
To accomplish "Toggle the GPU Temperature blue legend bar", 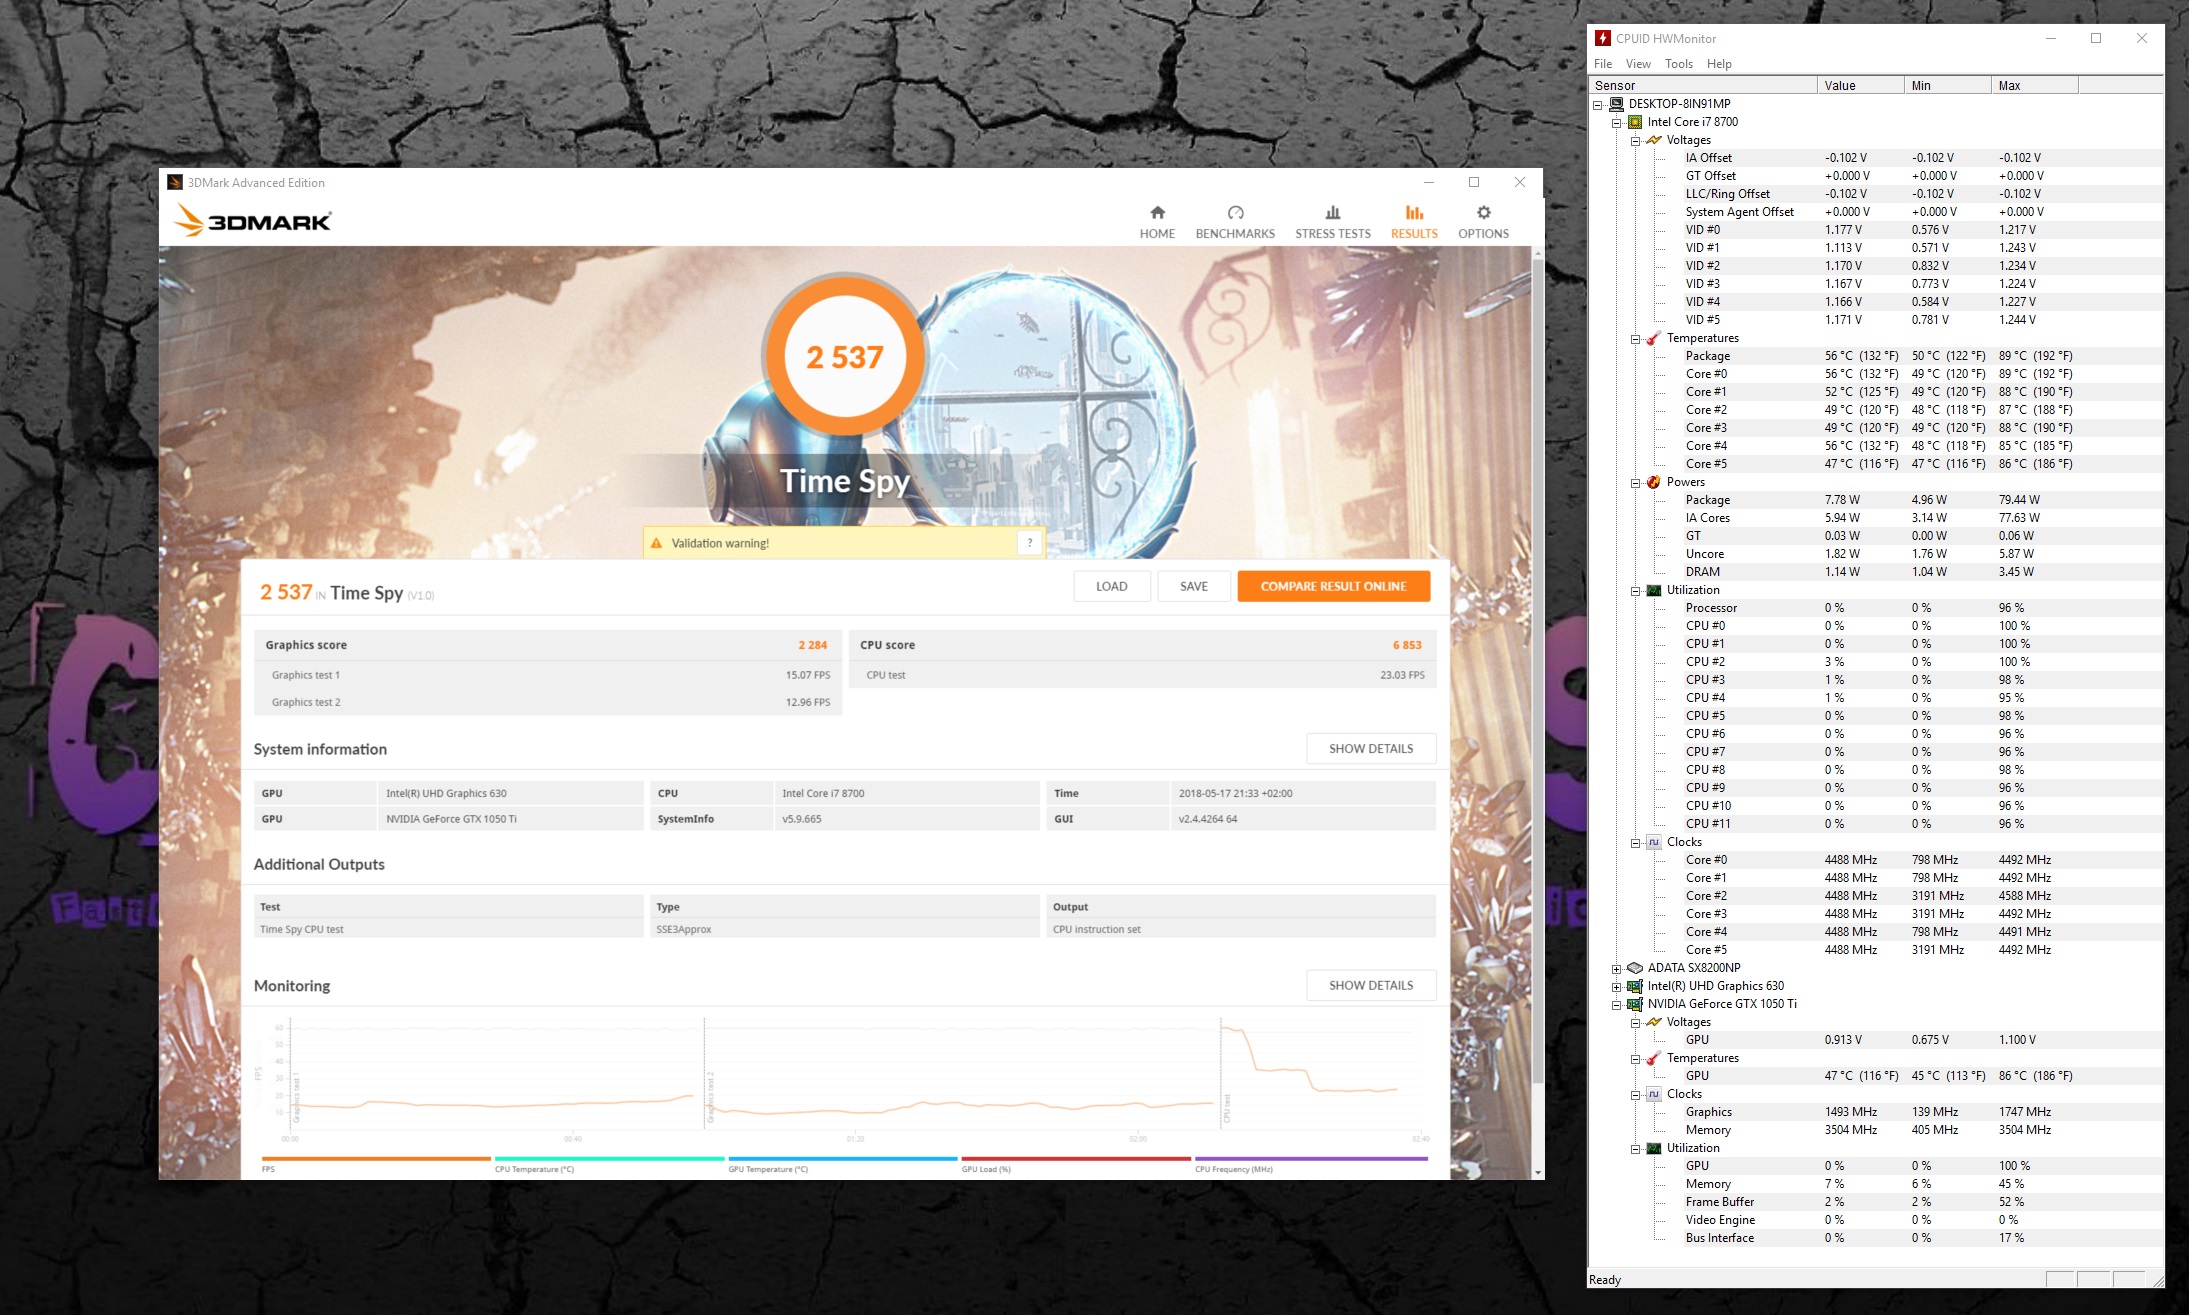I will point(843,1159).
